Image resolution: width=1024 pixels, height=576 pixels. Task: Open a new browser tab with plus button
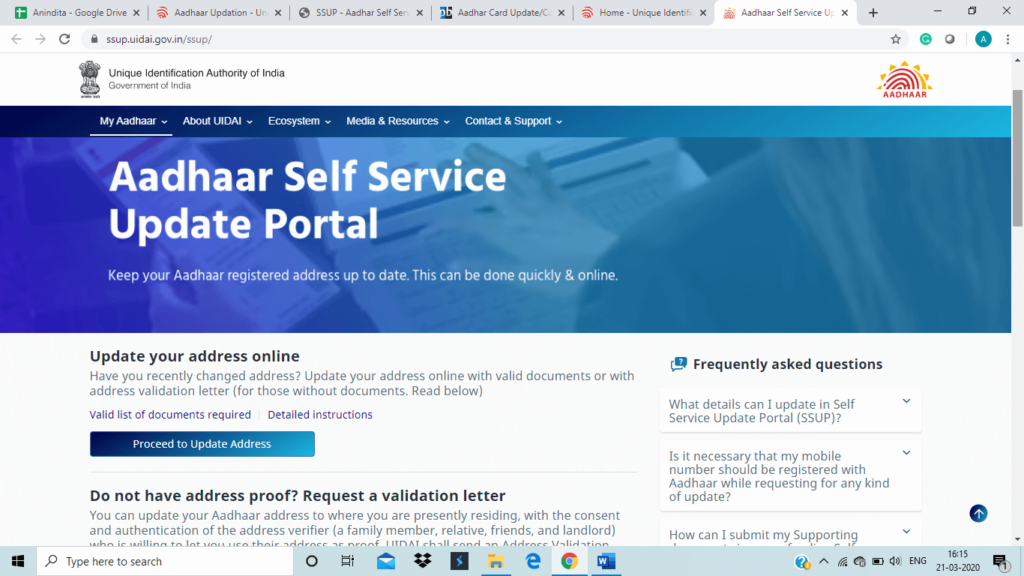pyautogui.click(x=873, y=13)
